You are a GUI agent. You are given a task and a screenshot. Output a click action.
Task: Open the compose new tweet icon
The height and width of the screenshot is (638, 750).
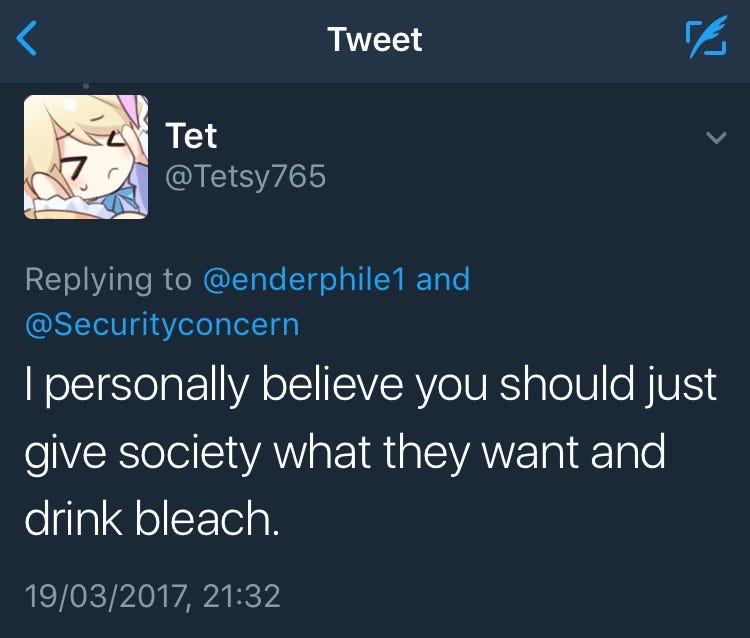click(706, 37)
